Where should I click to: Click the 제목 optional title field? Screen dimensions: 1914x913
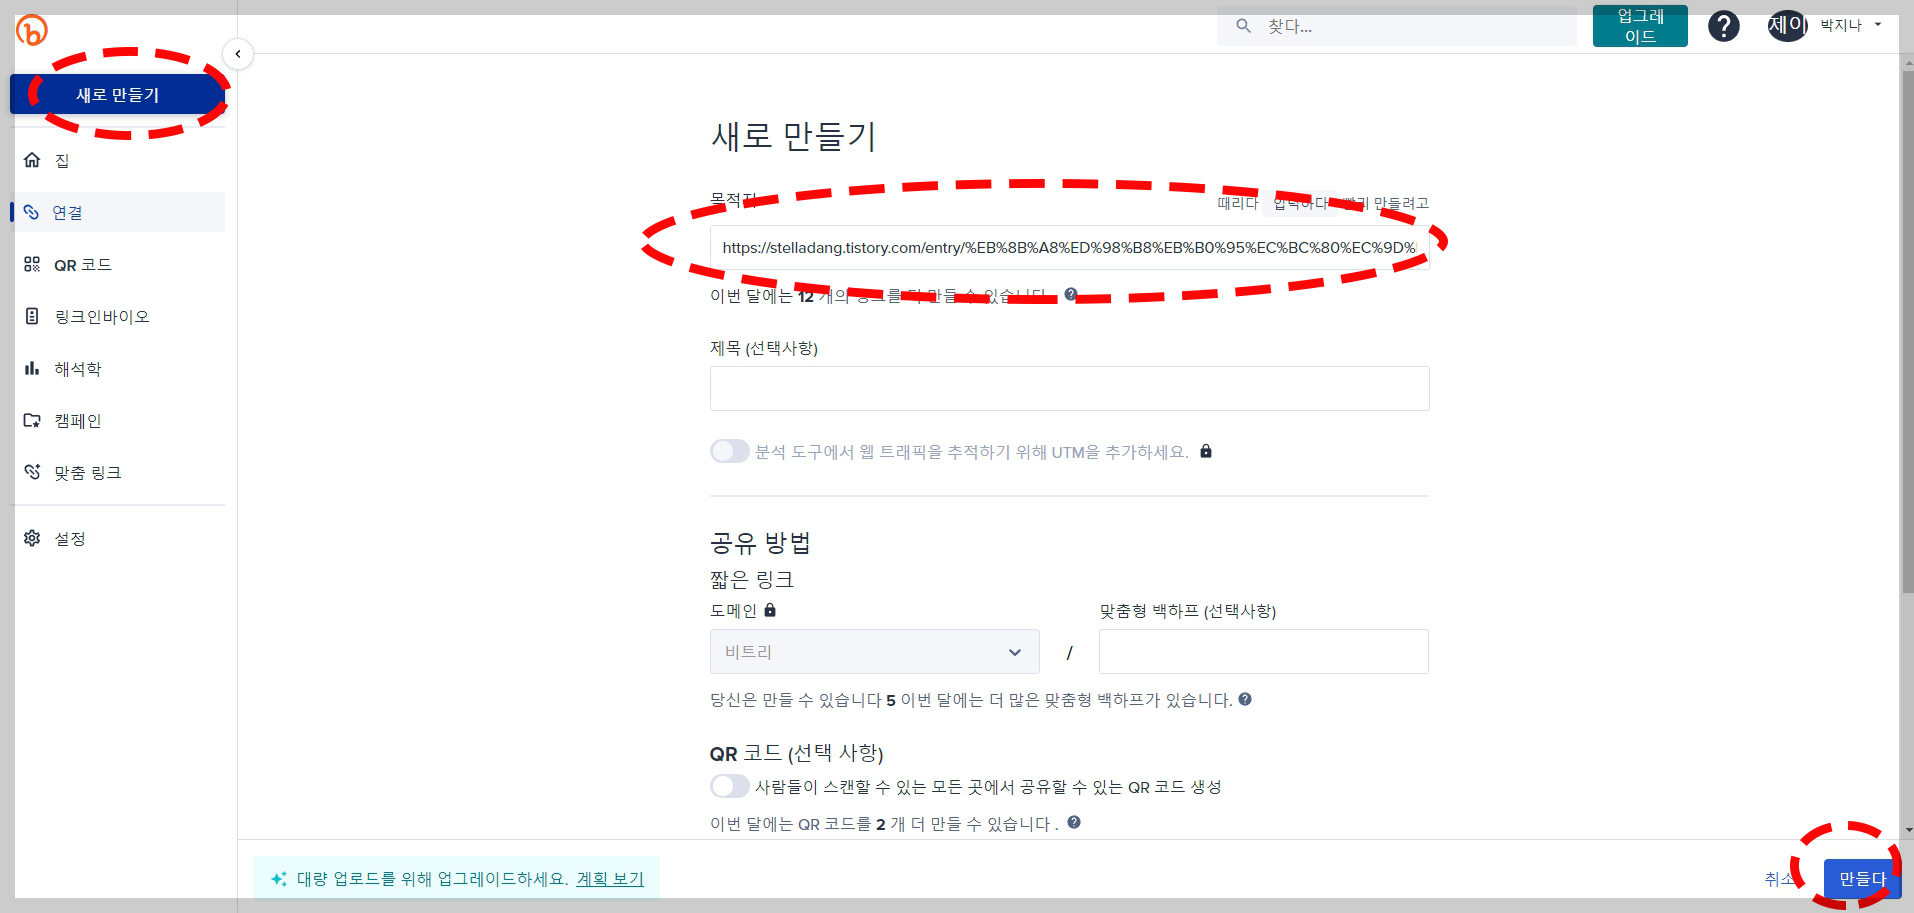[1068, 388]
